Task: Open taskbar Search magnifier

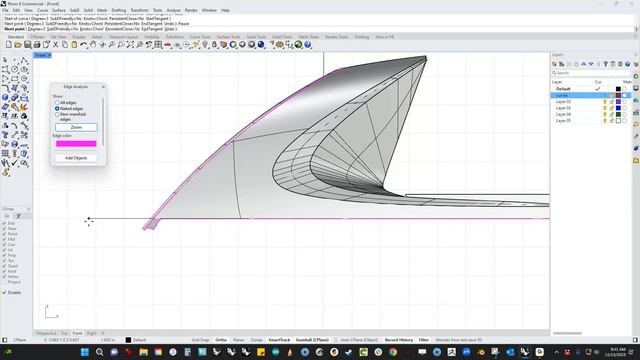Action: [x=100, y=352]
